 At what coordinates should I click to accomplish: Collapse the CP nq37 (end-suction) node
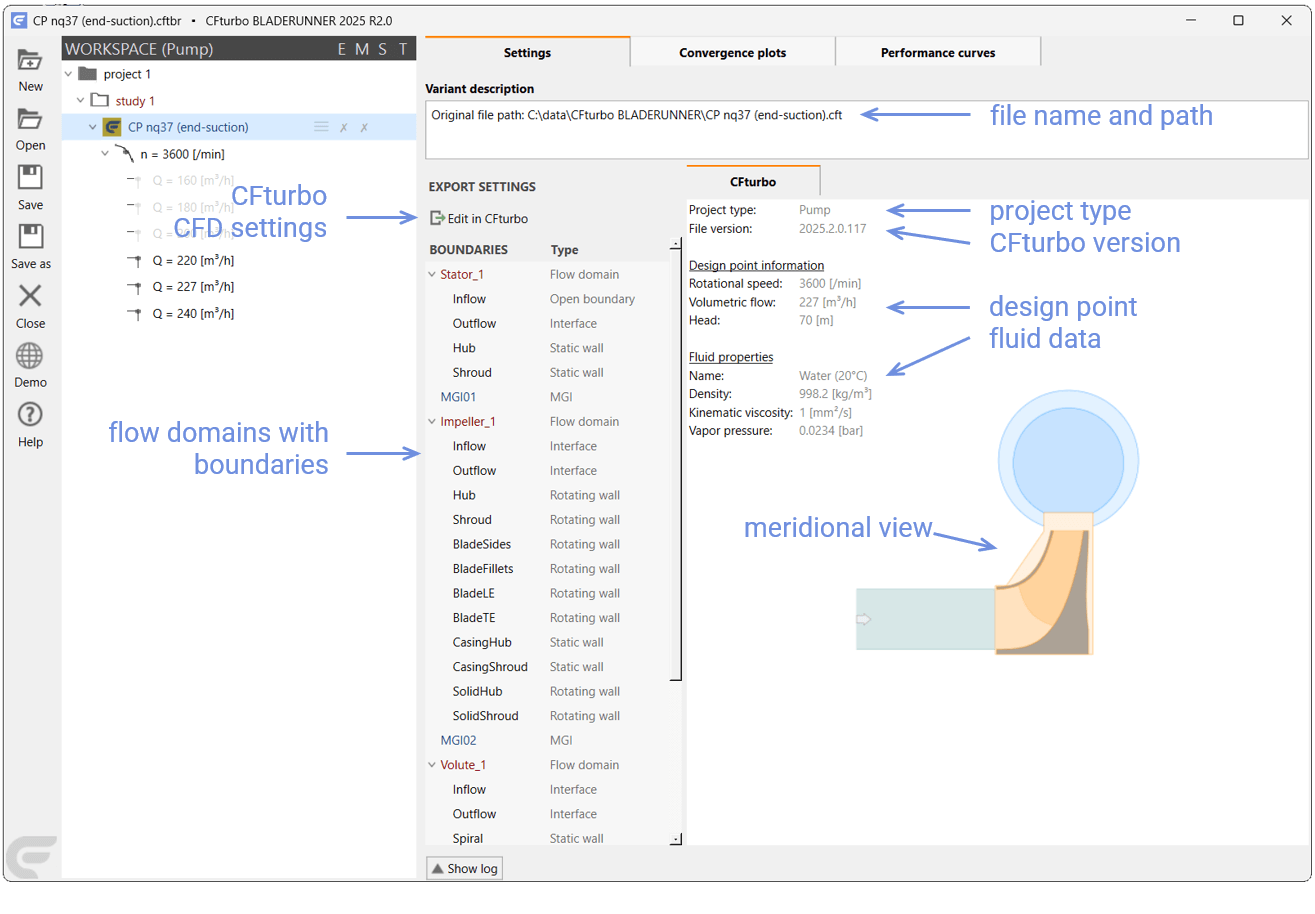(92, 127)
